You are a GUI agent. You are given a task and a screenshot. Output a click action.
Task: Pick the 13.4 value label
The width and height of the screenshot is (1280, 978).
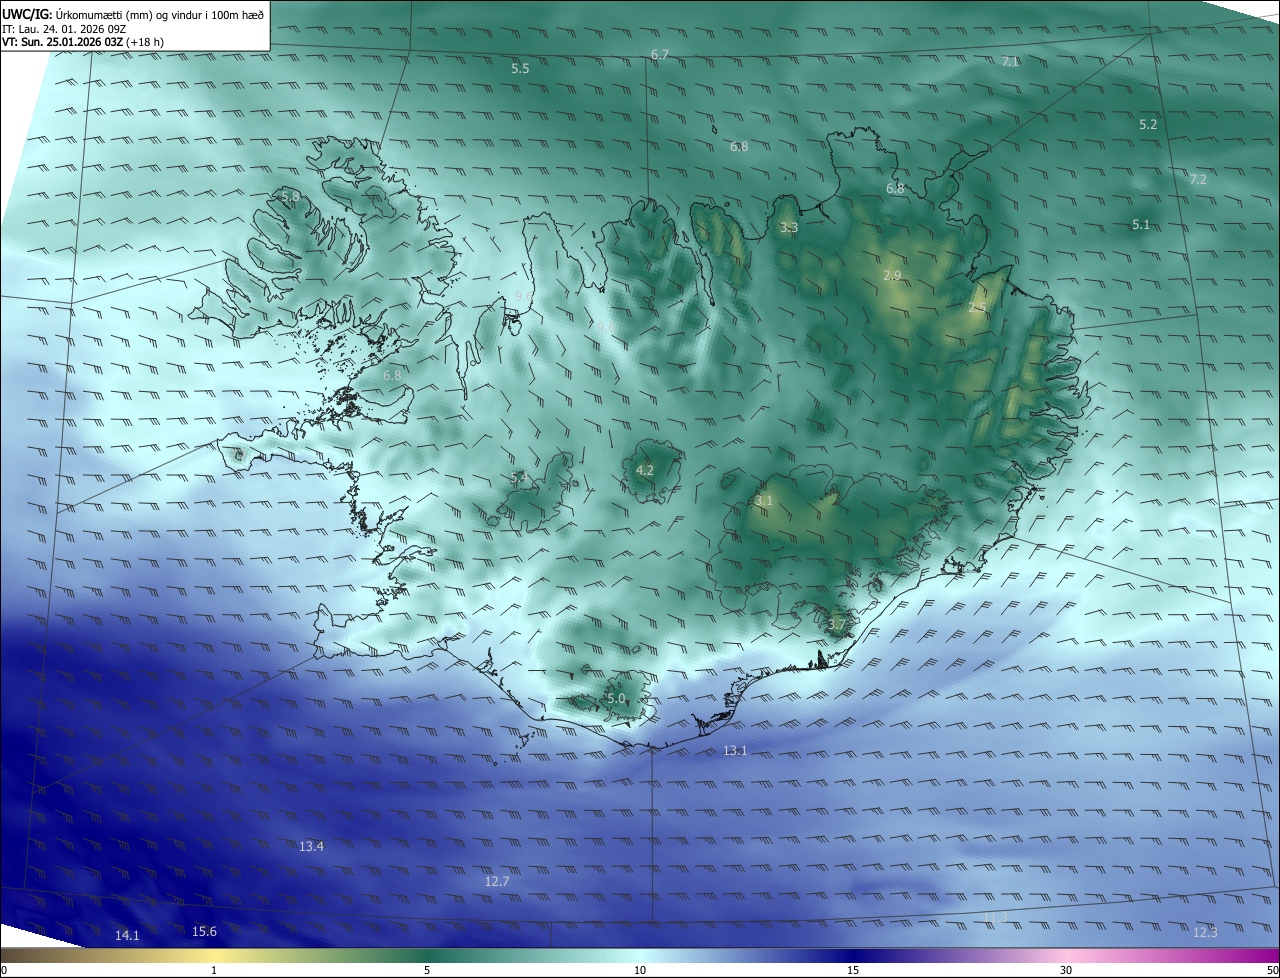coord(311,846)
